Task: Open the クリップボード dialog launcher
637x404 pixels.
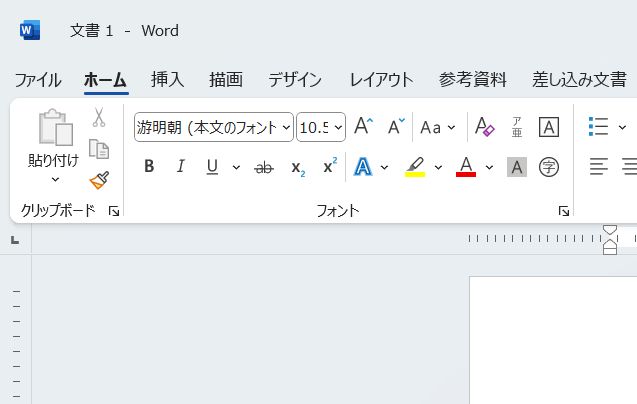Action: (x=114, y=211)
